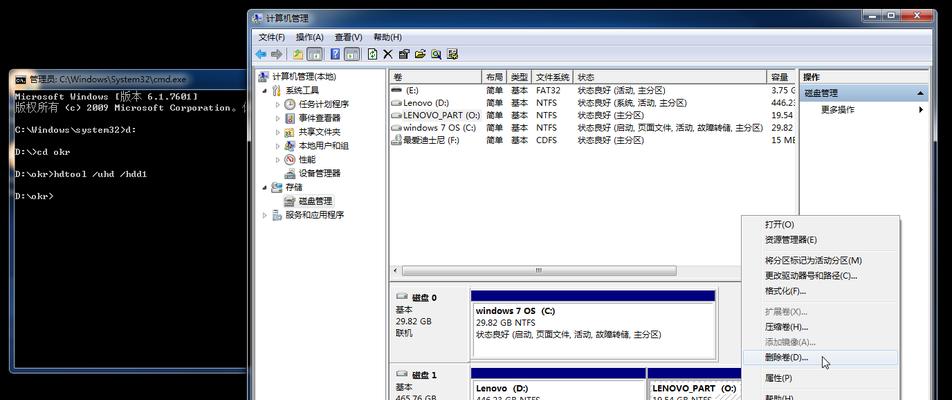Screen dimensions: 952x400
Task: Select the 事件查看器 icon
Action: (290, 118)
